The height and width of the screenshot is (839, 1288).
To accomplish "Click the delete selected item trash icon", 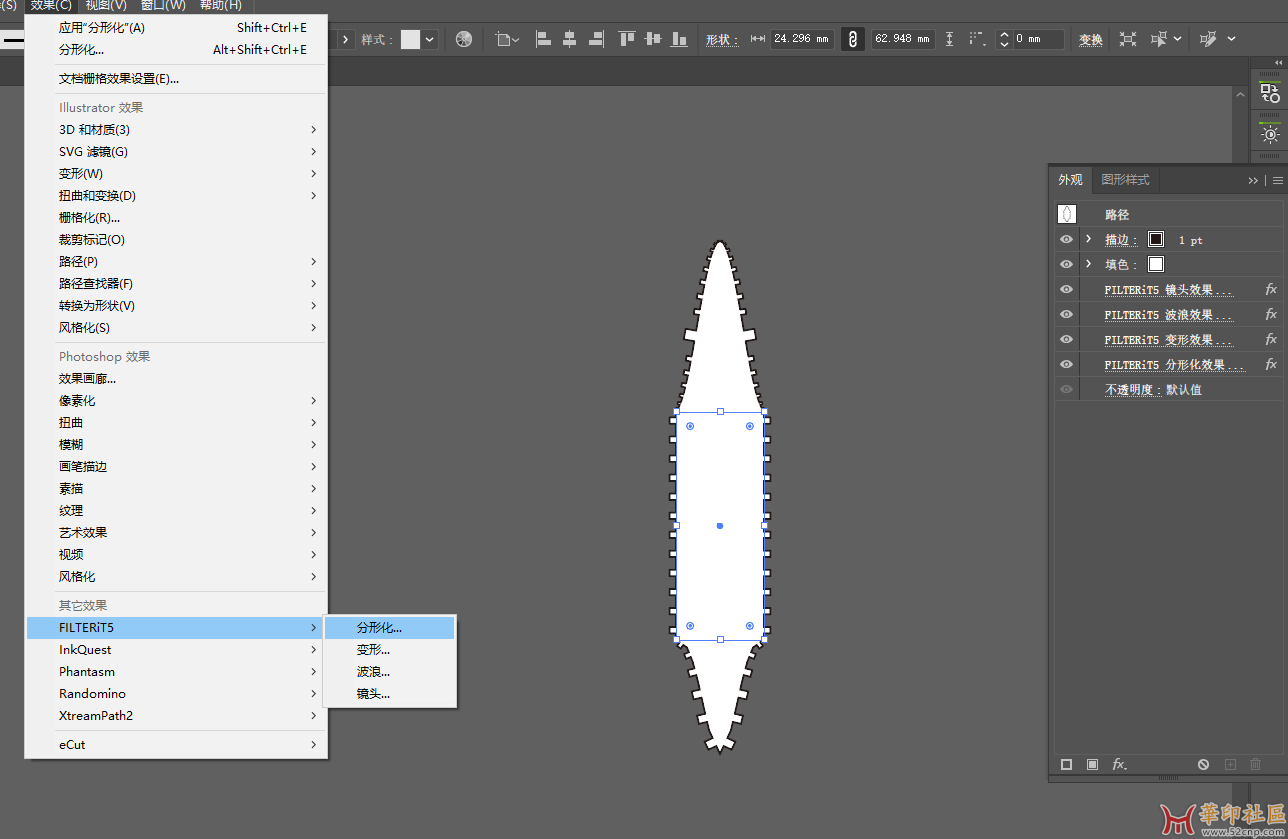I will [x=1256, y=764].
